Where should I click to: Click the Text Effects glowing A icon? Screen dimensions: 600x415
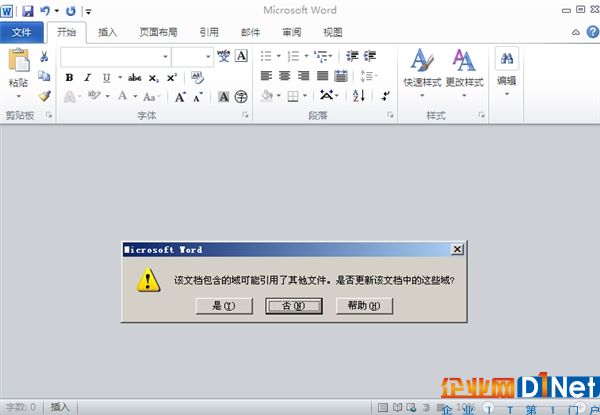click(x=70, y=96)
